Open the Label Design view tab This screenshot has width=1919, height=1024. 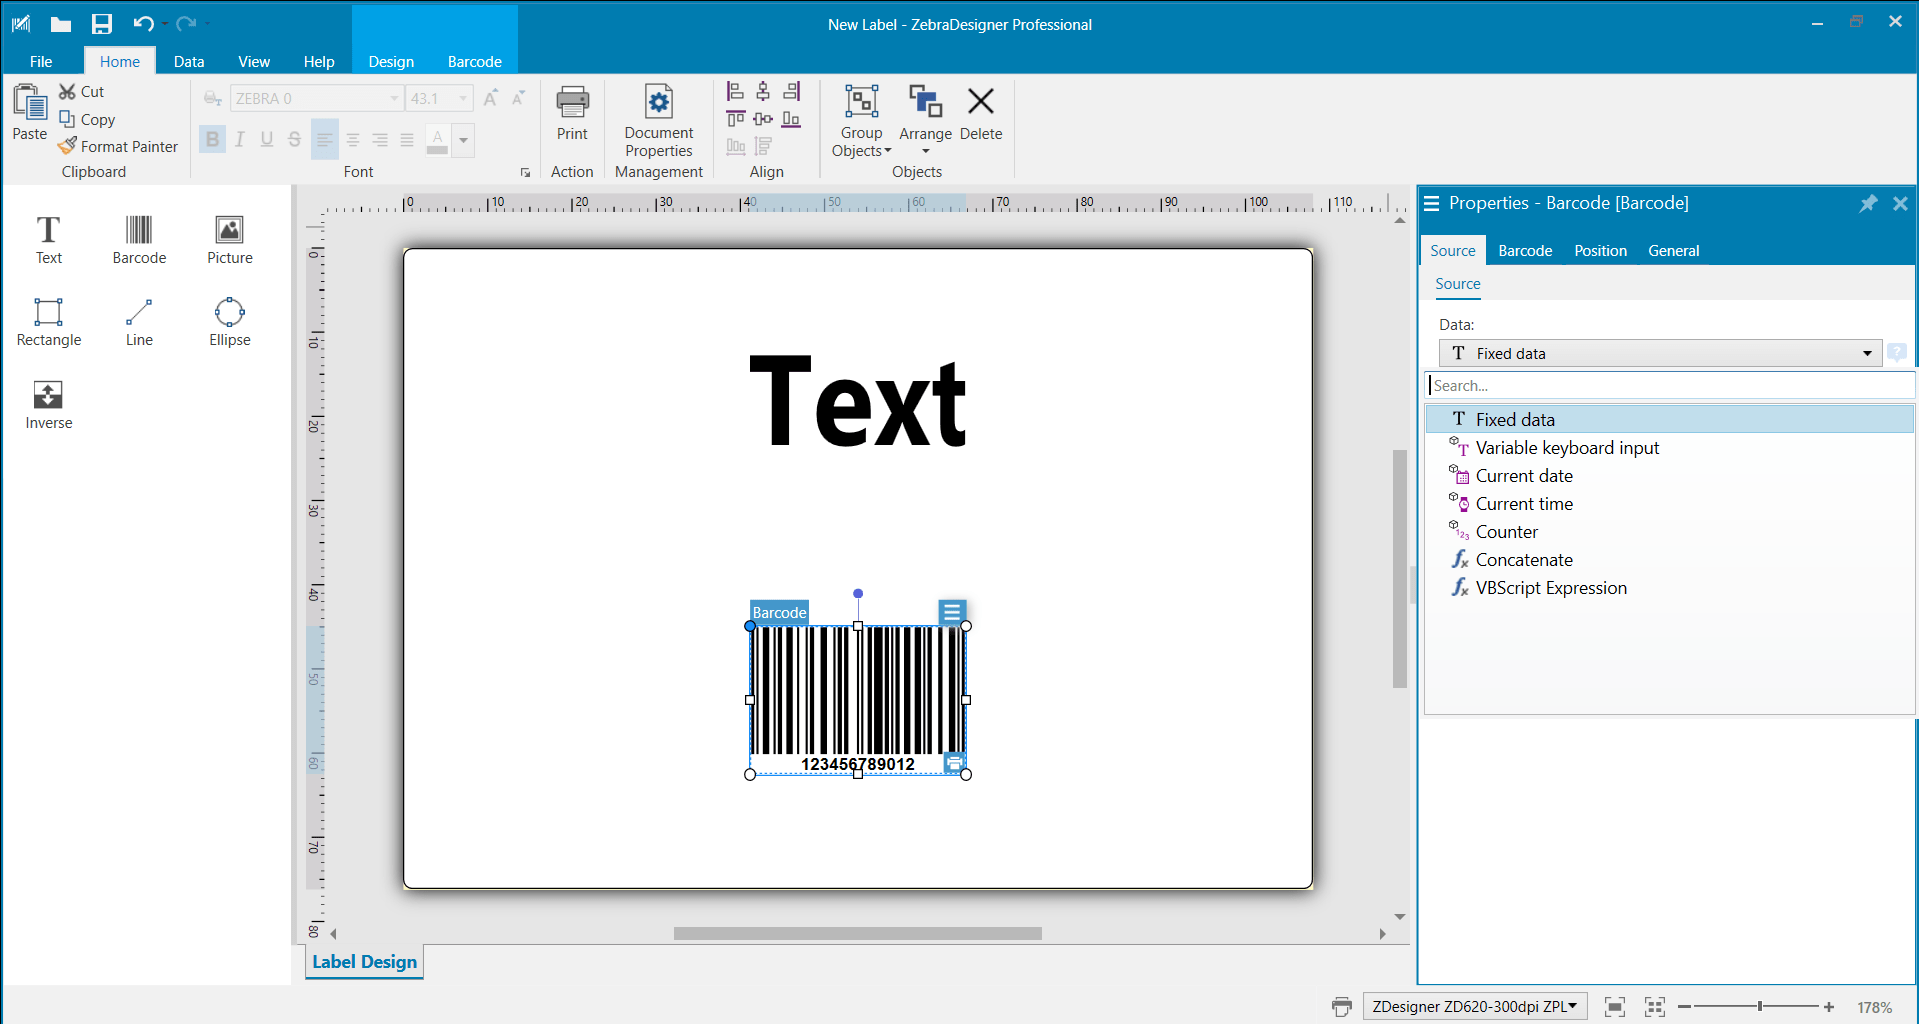pyautogui.click(x=364, y=962)
